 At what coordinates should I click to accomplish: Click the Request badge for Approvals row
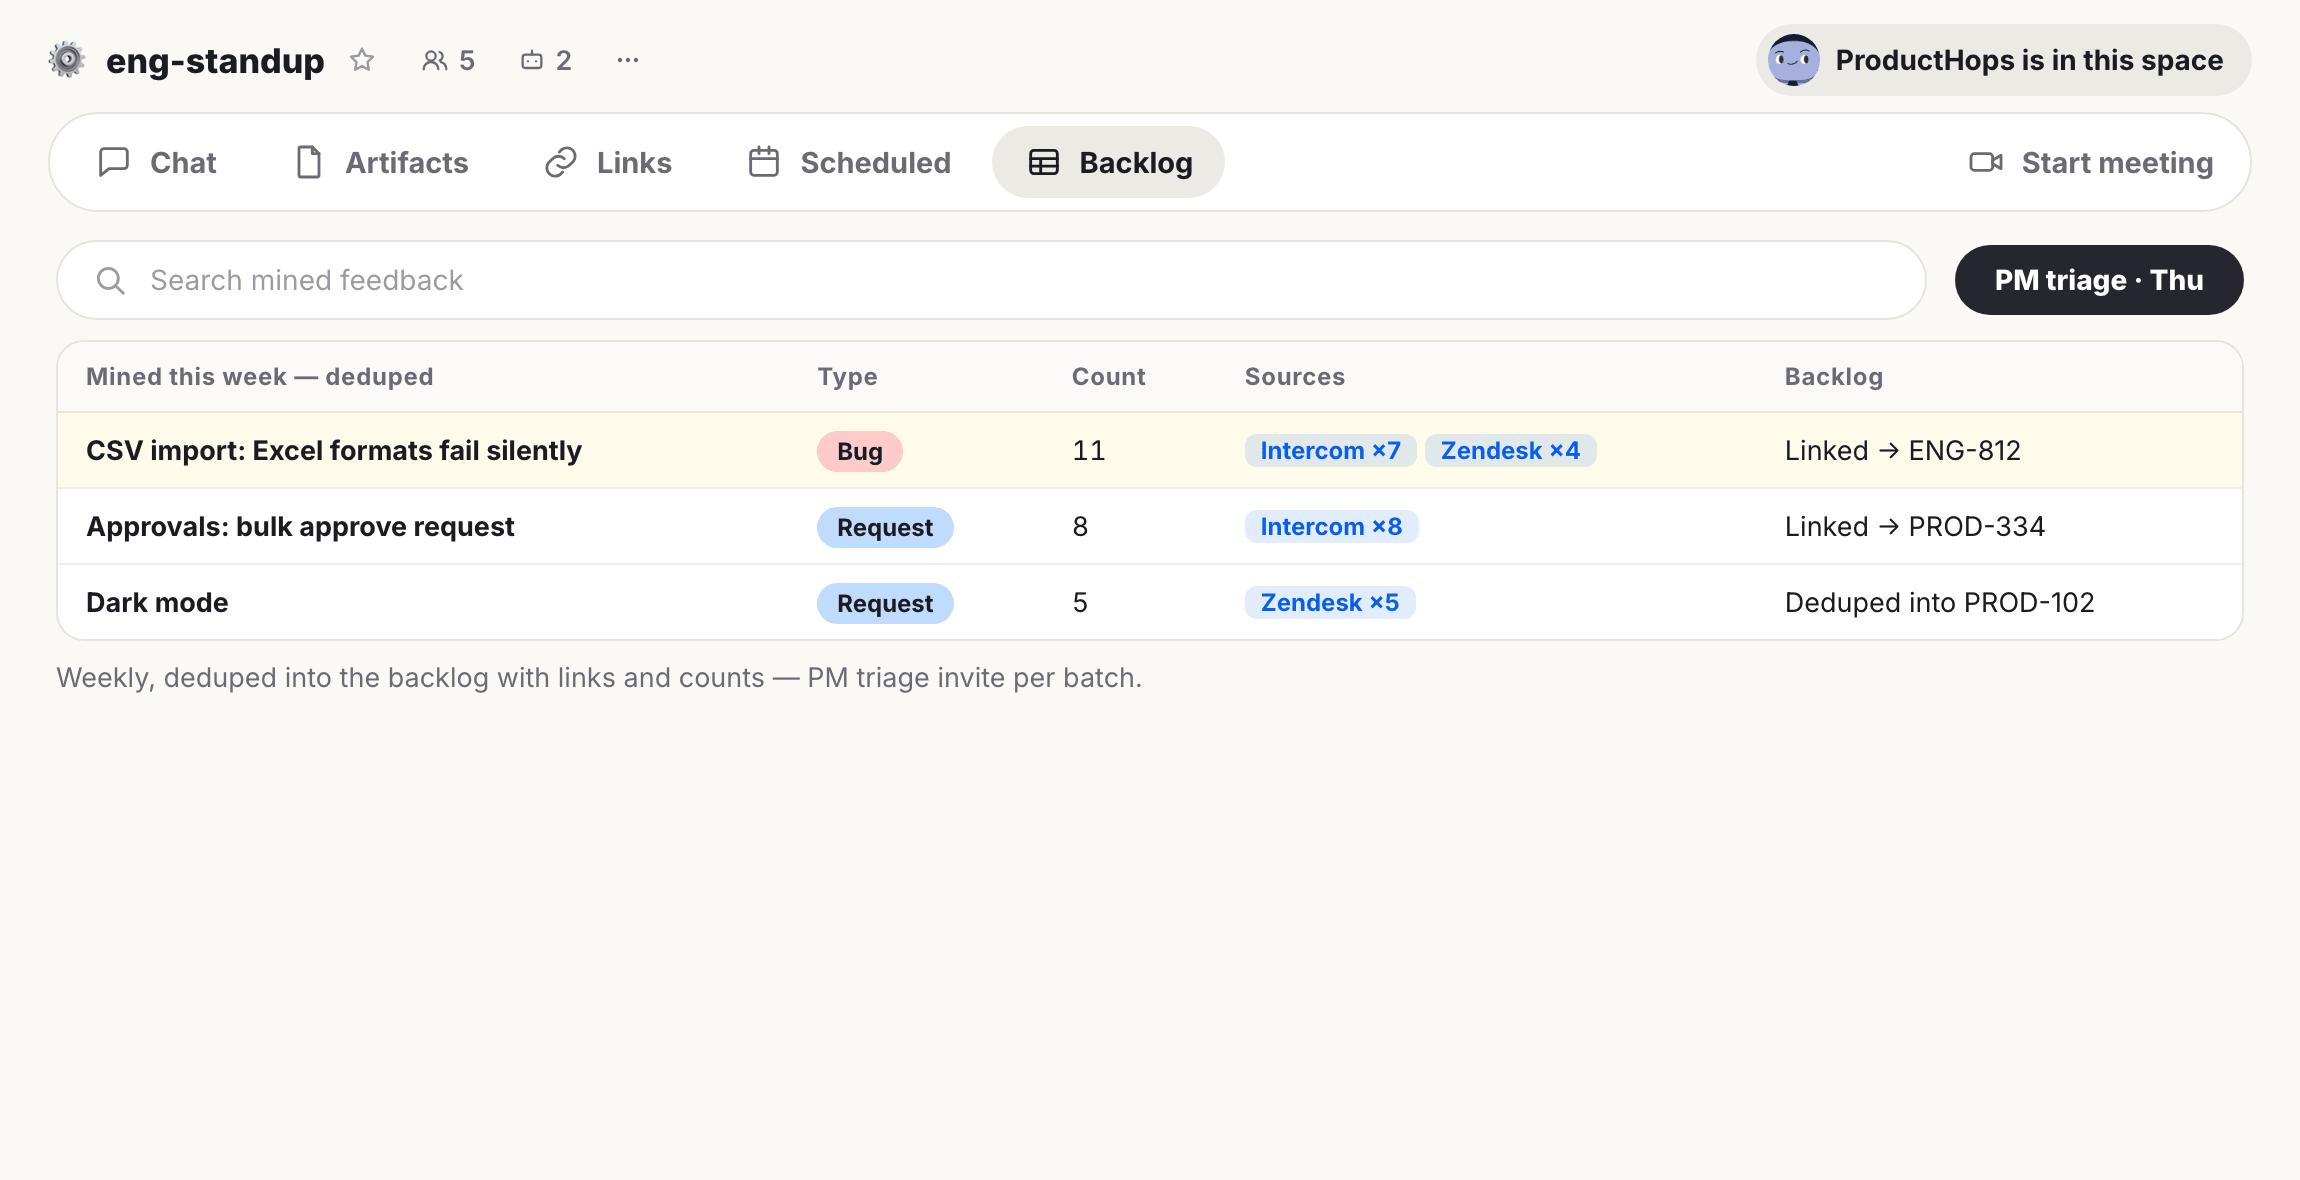[885, 527]
